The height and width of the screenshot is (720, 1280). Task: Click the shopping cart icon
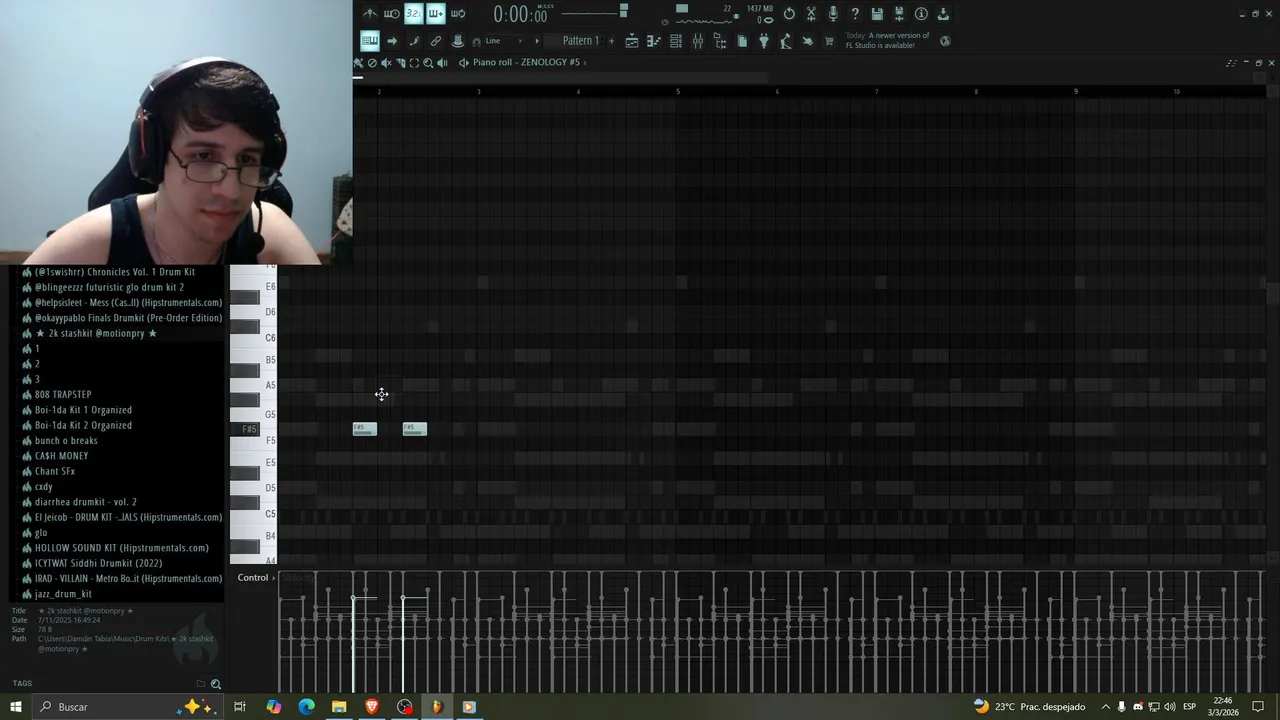coord(829,41)
